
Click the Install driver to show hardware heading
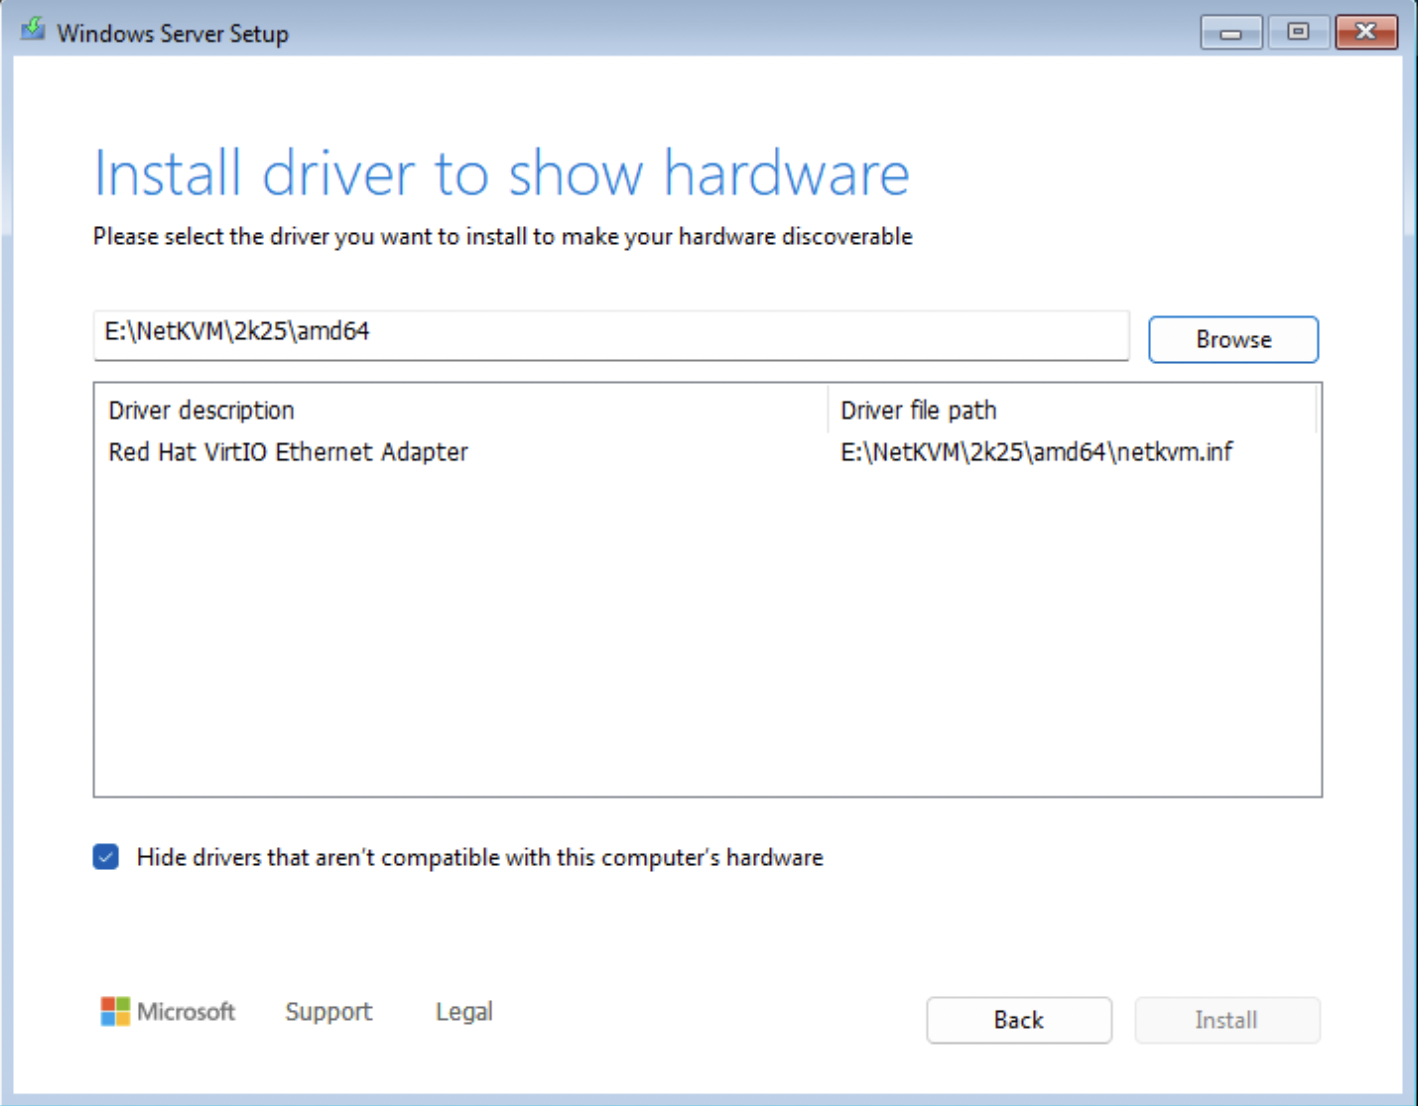coord(501,172)
